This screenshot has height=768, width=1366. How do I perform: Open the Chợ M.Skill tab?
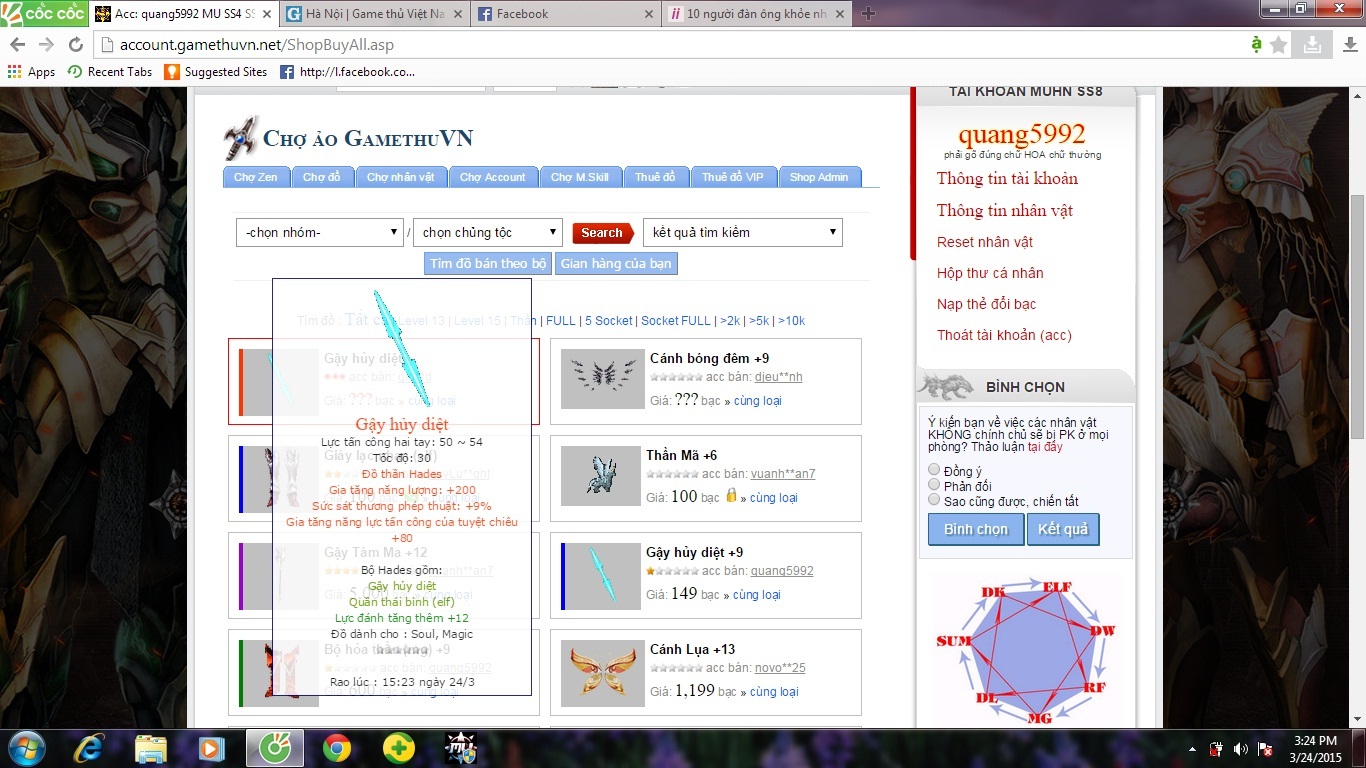(580, 177)
